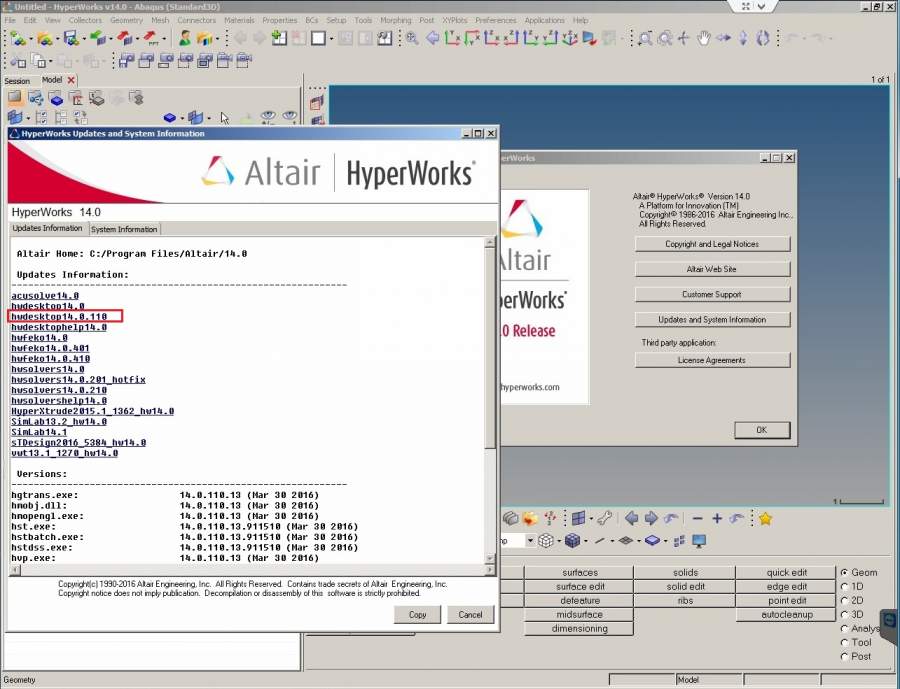Click the selector arrow icon in browser toolbar
900x689 pixels.
(224, 118)
